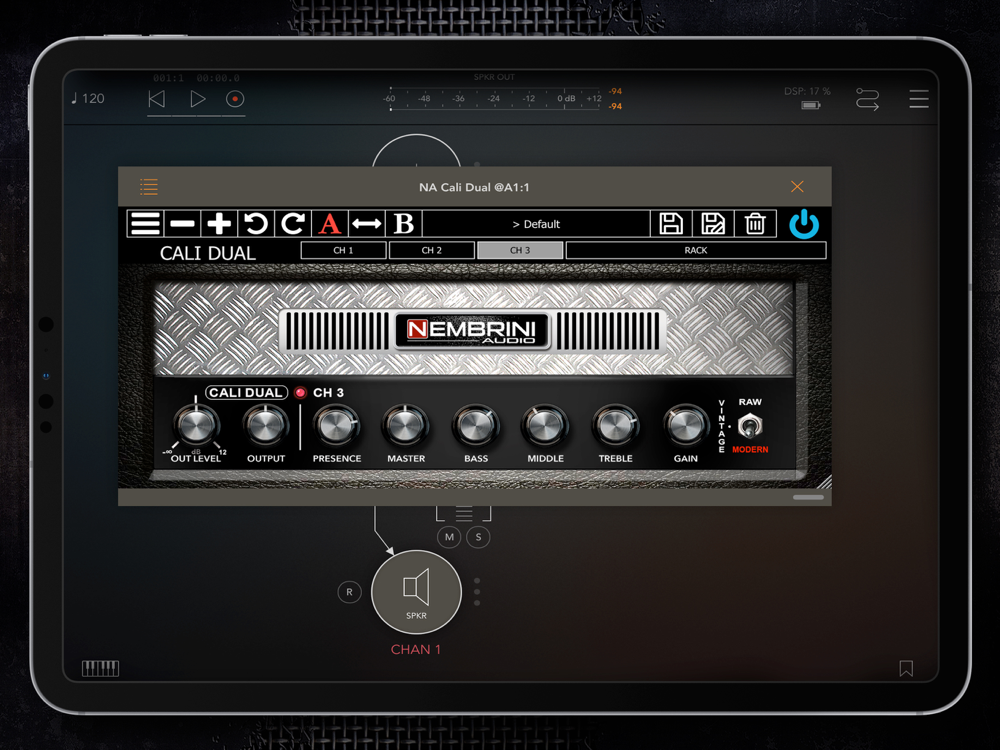The image size is (1000, 750).
Task: Switch to the CH 2 tab
Action: pos(432,250)
